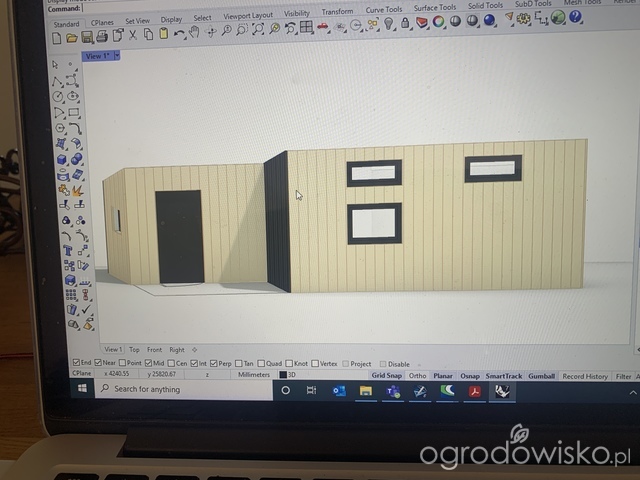Screen dimensions: 640x480
Task: Click the 3D layer color swatch
Action: pyautogui.click(x=283, y=375)
